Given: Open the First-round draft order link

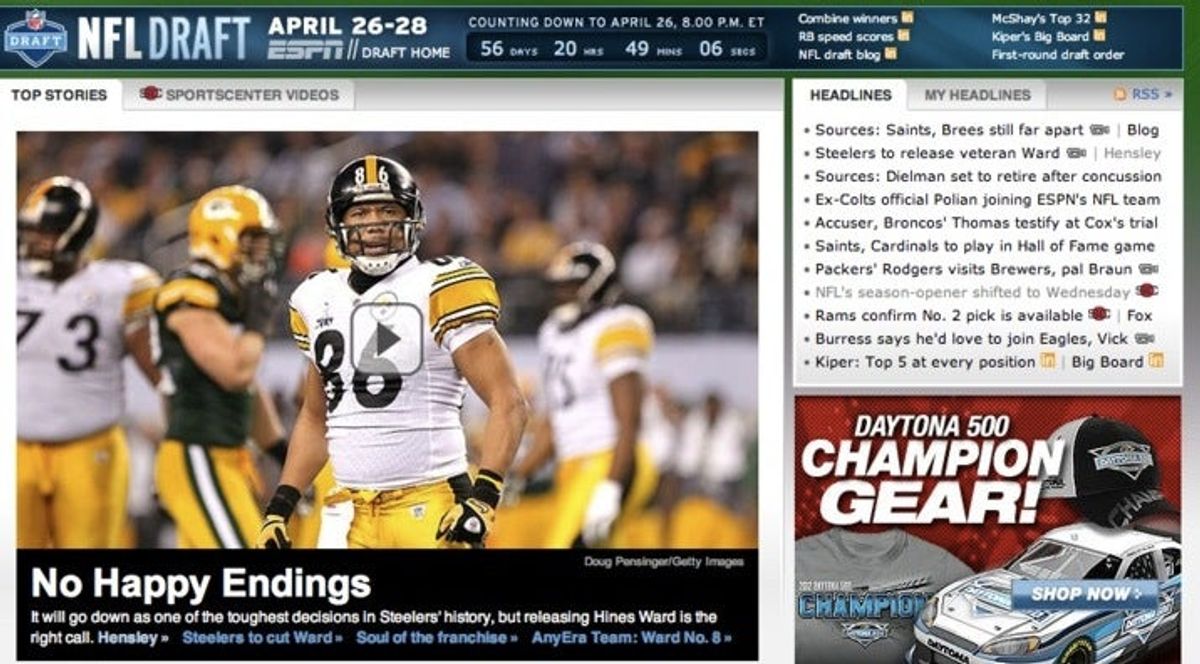Looking at the screenshot, I should tap(1058, 55).
